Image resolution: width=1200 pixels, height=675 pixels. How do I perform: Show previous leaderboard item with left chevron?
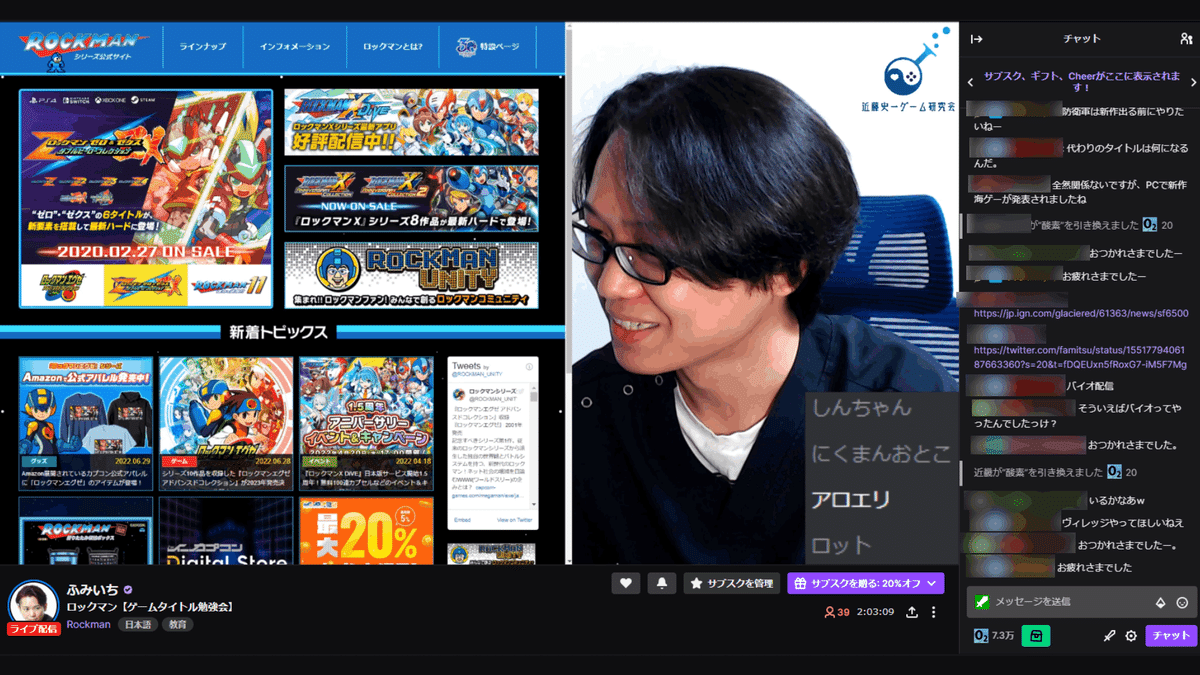970,82
